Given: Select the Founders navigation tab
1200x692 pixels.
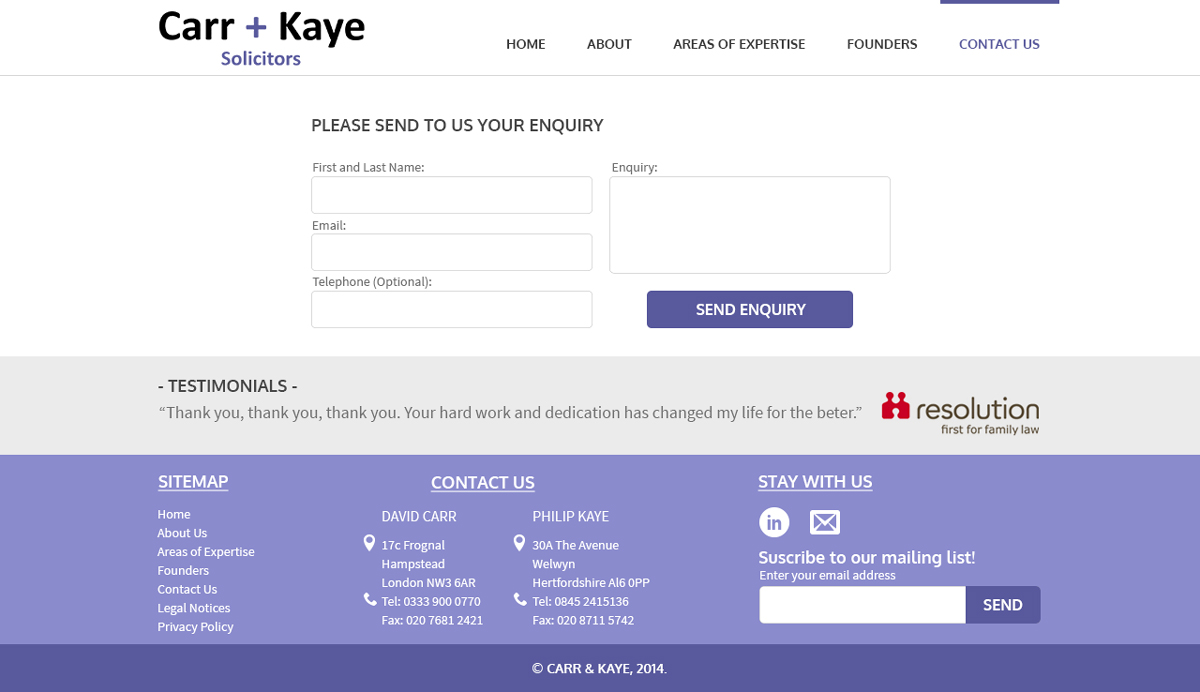Looking at the screenshot, I should pyautogui.click(x=882, y=44).
